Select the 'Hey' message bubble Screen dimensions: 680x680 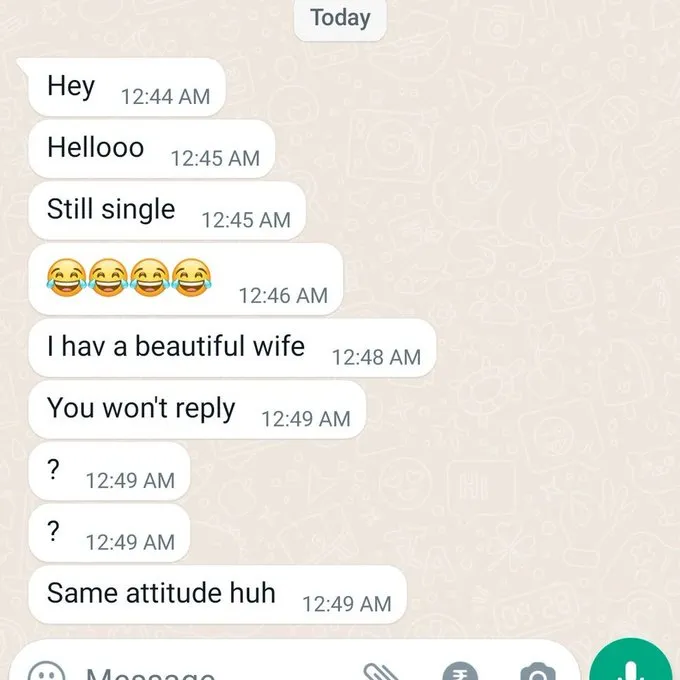127,87
